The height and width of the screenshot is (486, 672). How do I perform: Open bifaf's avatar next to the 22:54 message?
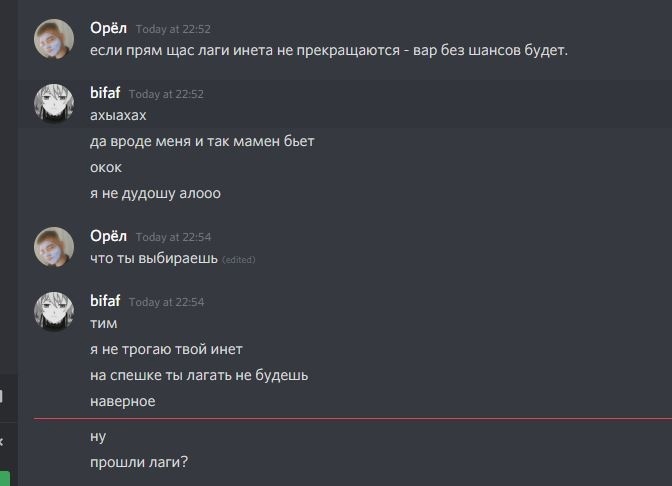[x=54, y=311]
